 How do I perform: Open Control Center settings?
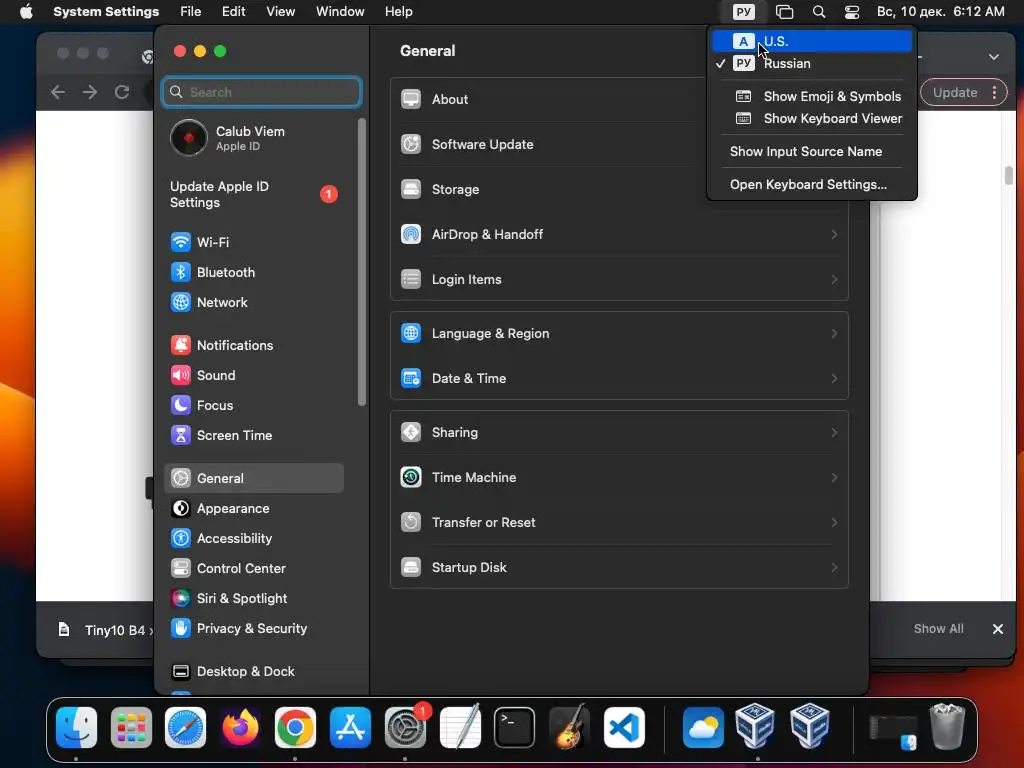228,569
